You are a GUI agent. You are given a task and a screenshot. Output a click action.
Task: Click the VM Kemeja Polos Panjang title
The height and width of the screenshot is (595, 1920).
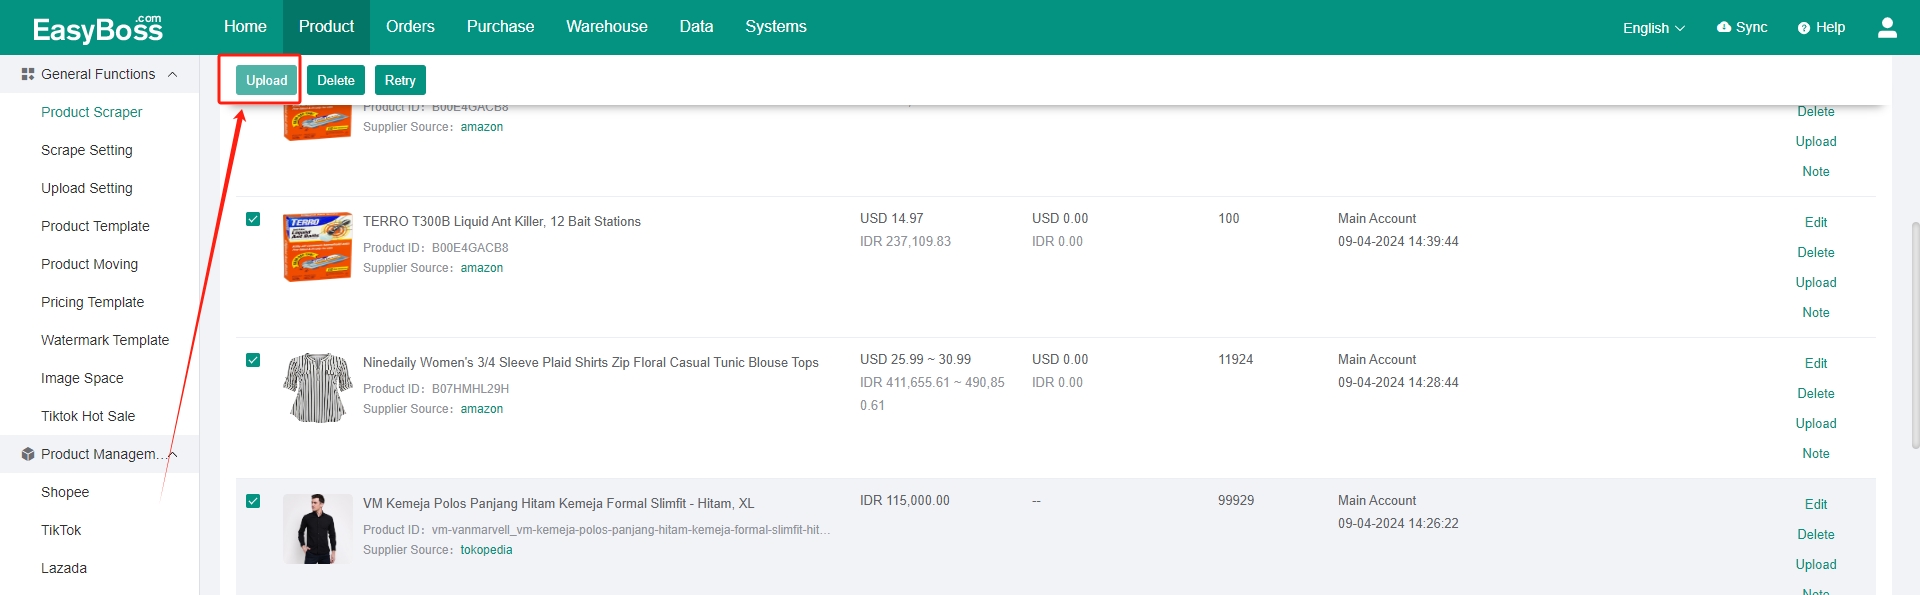559,504
